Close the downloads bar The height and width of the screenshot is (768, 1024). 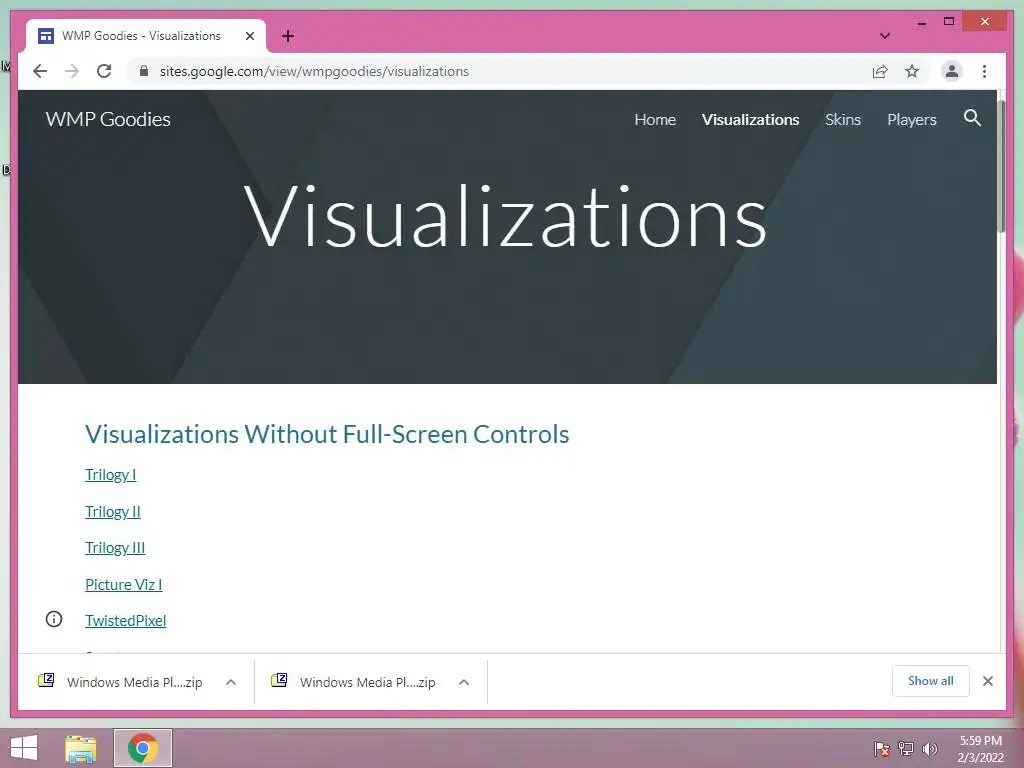click(988, 681)
